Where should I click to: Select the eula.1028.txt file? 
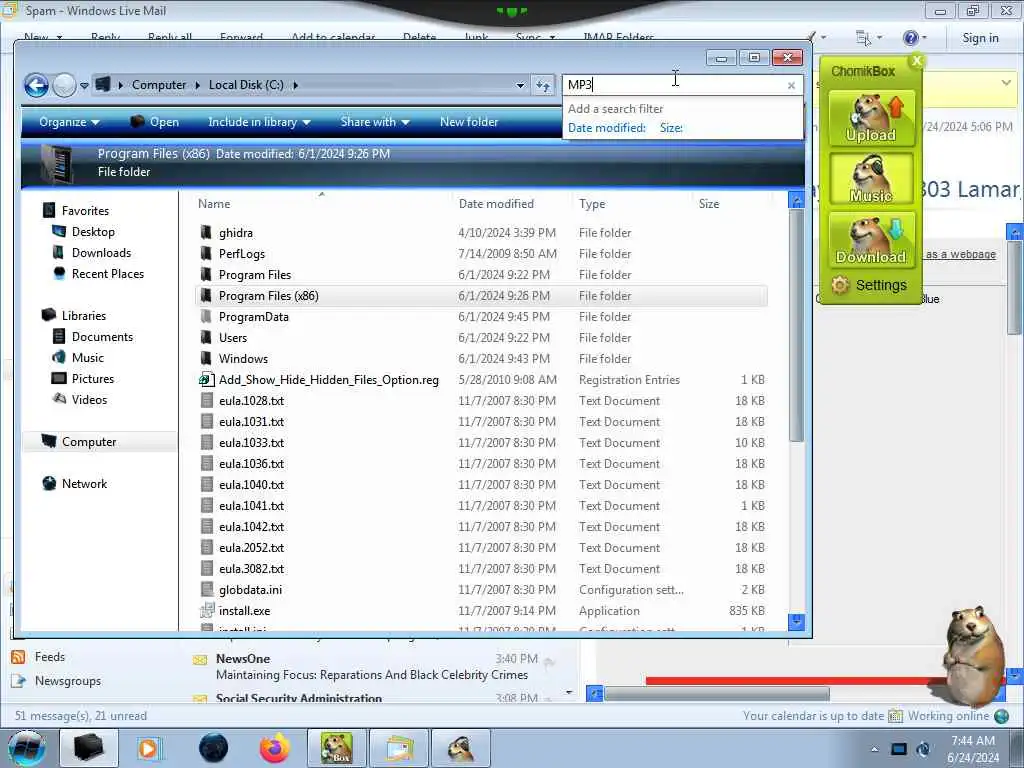point(251,401)
